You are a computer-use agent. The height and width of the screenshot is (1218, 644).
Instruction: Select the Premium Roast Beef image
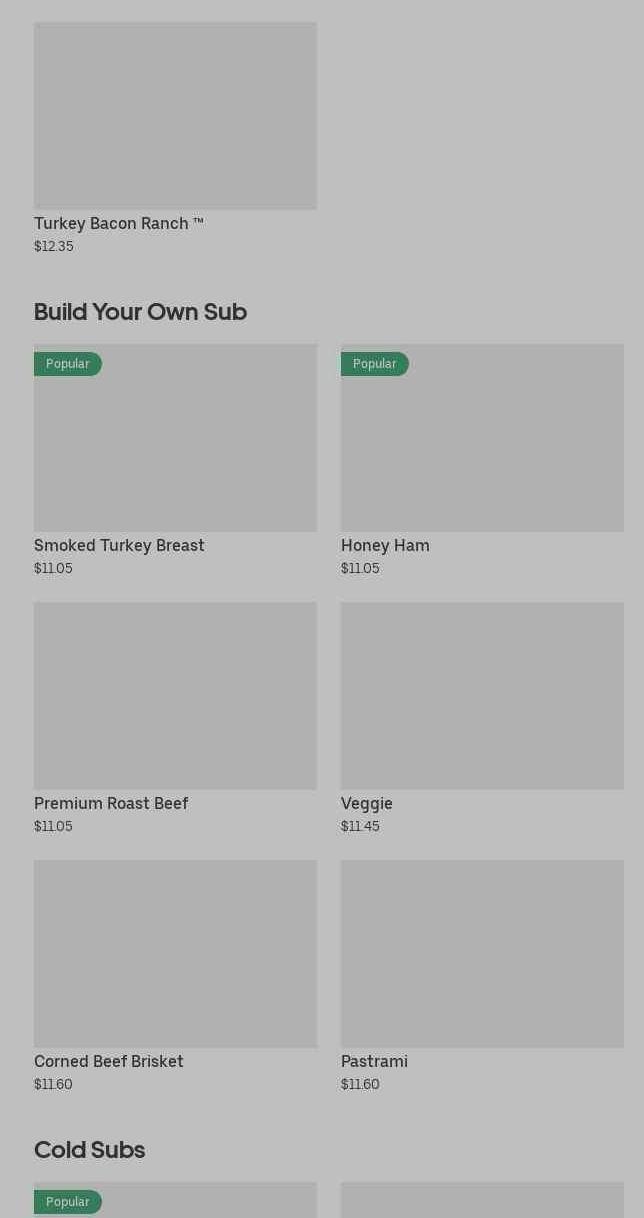pos(175,695)
